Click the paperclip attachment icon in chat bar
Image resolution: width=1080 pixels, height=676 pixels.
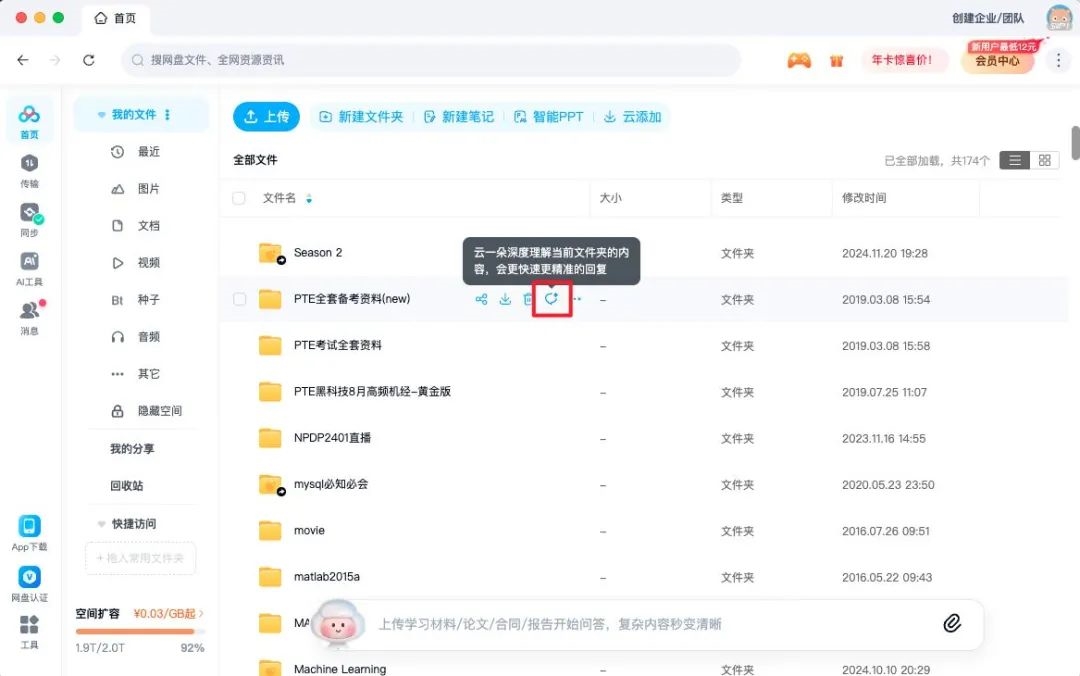[951, 623]
